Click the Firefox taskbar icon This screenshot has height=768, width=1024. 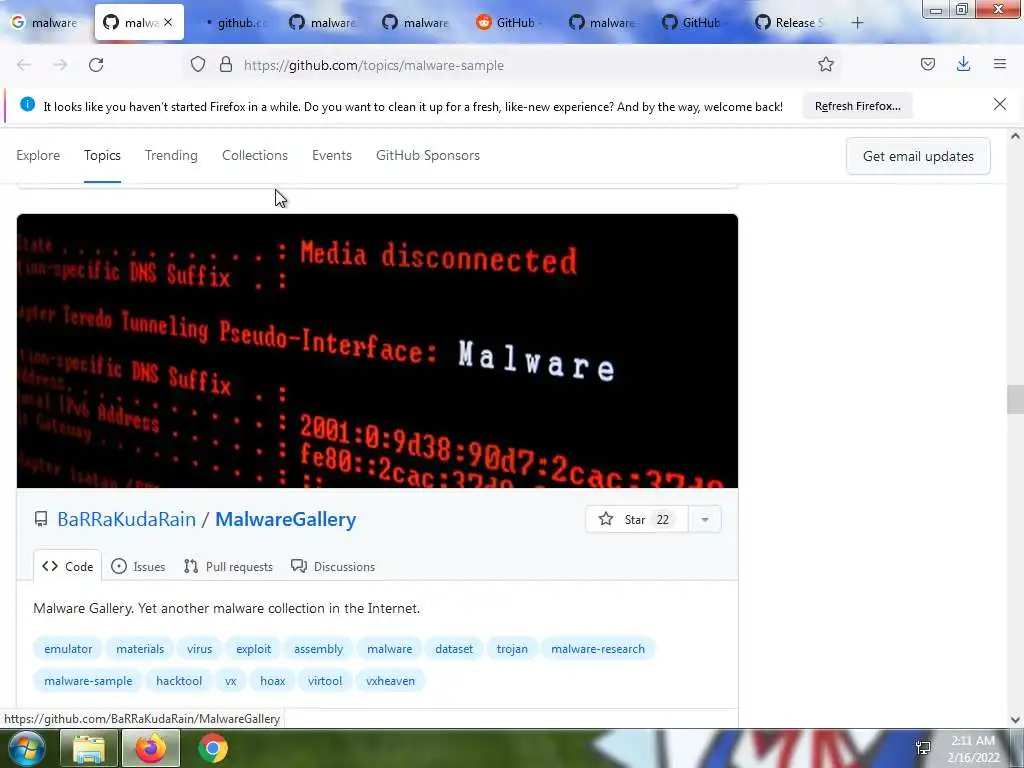click(152, 748)
